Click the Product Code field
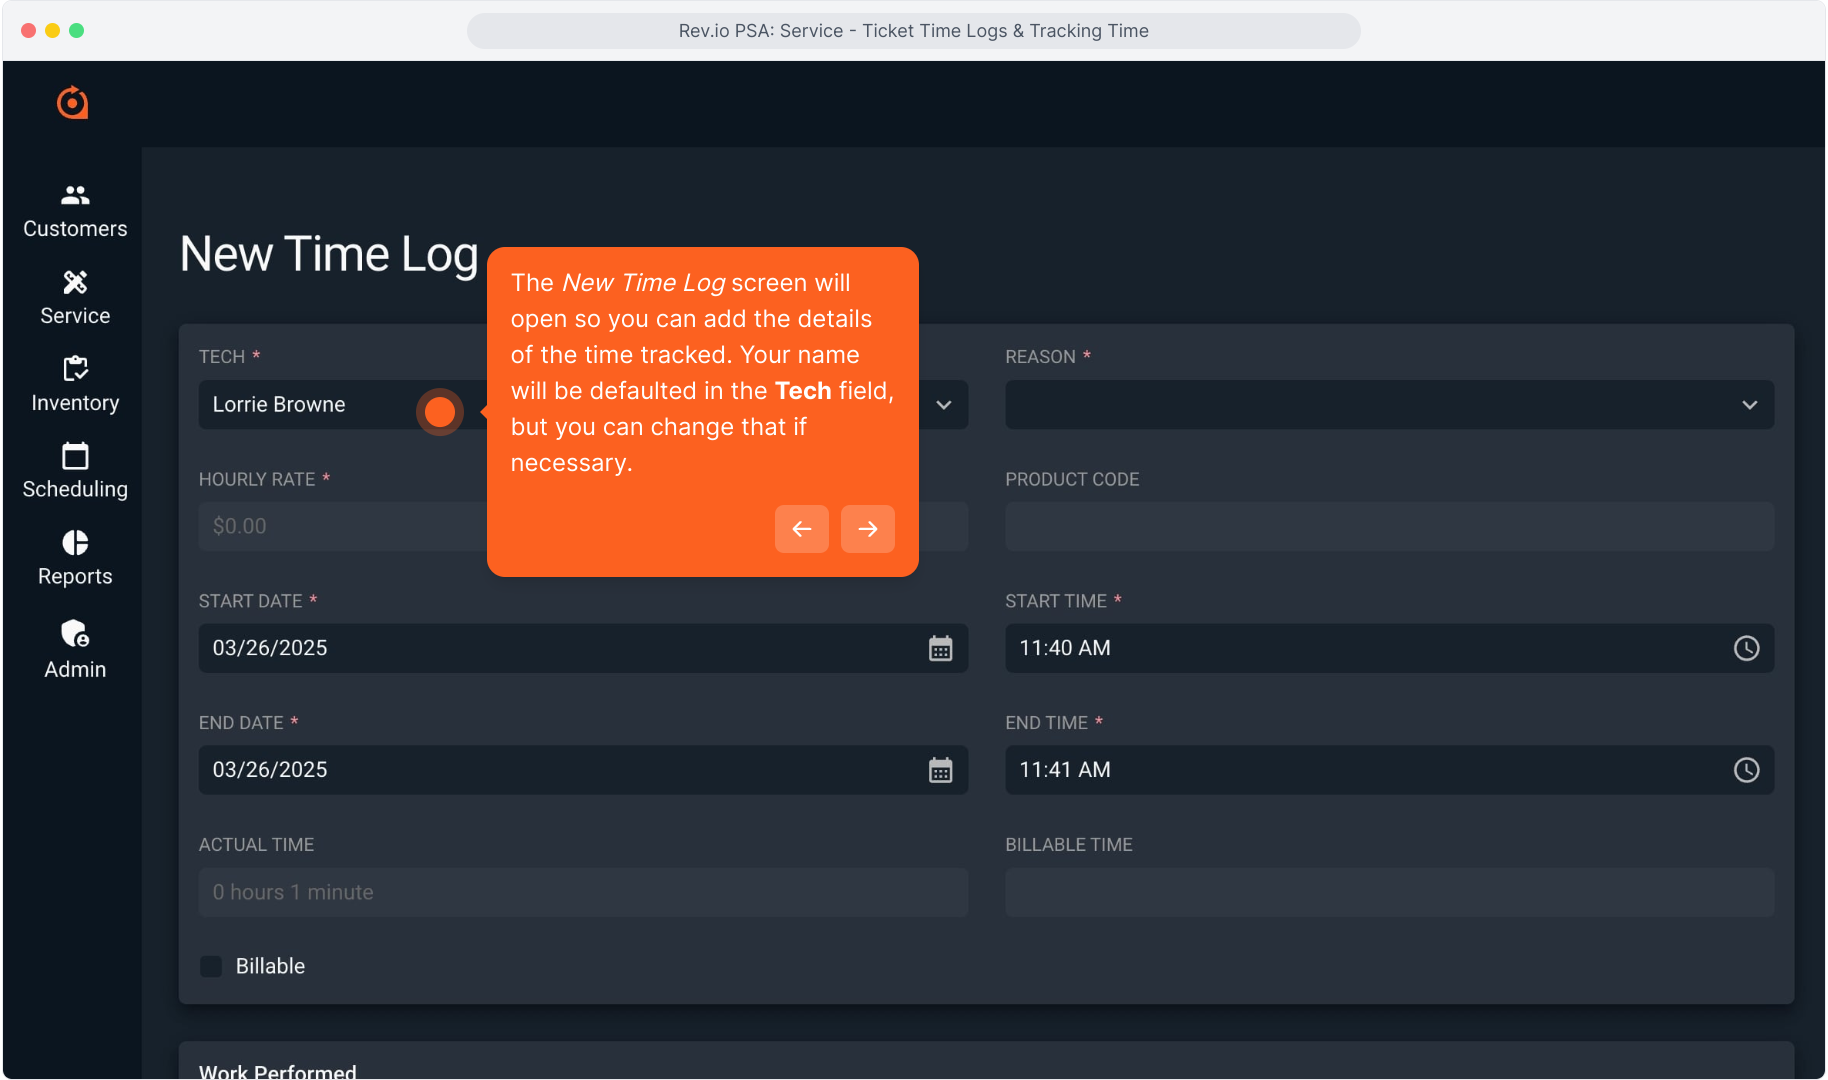The height and width of the screenshot is (1080, 1828). pyautogui.click(x=1389, y=527)
